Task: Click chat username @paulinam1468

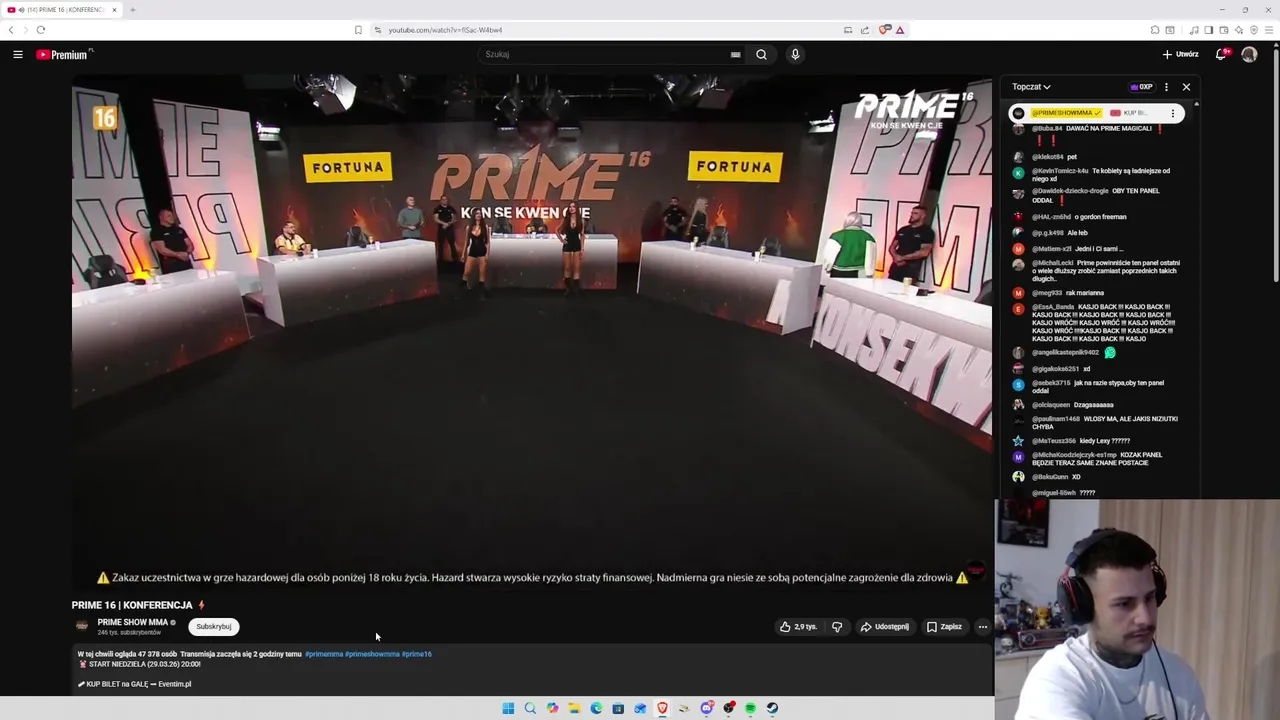Action: point(1056,419)
